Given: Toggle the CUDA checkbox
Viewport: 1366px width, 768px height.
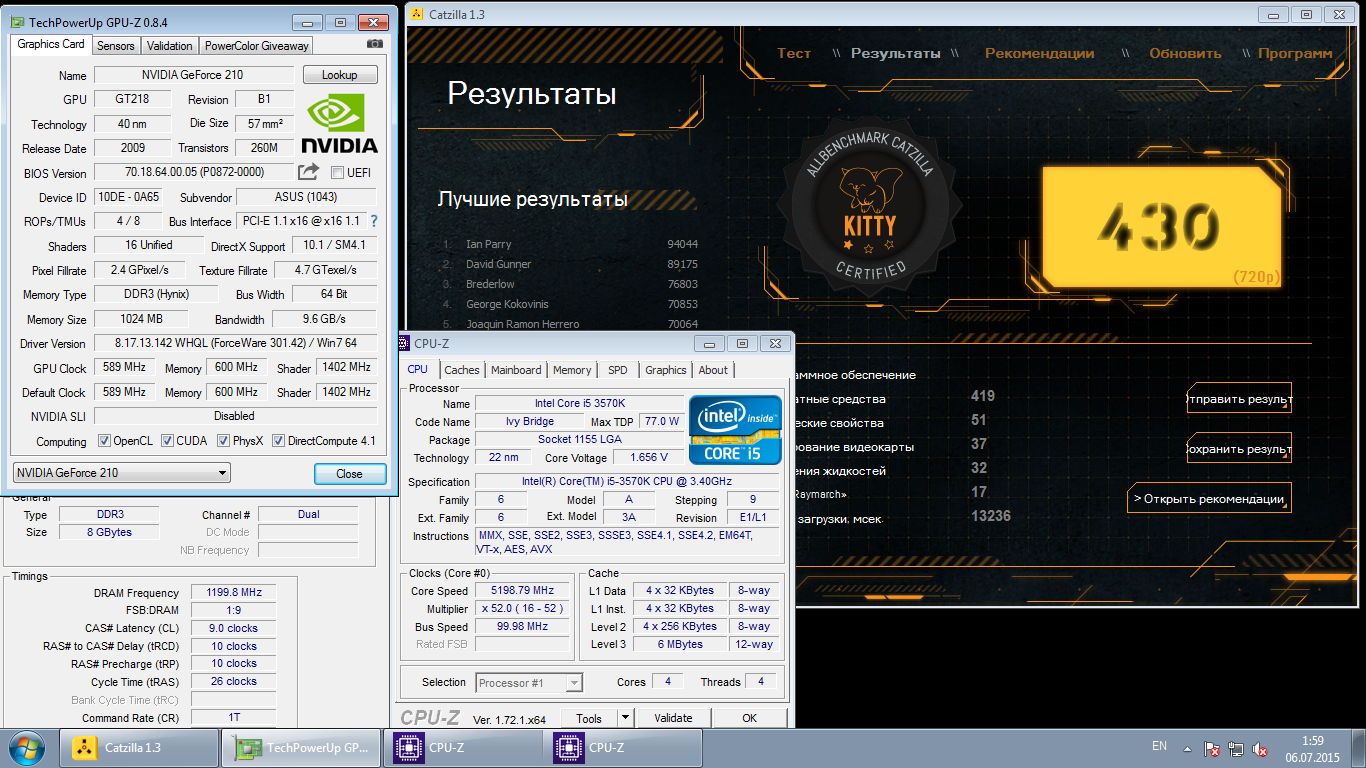Looking at the screenshot, I should click(167, 441).
